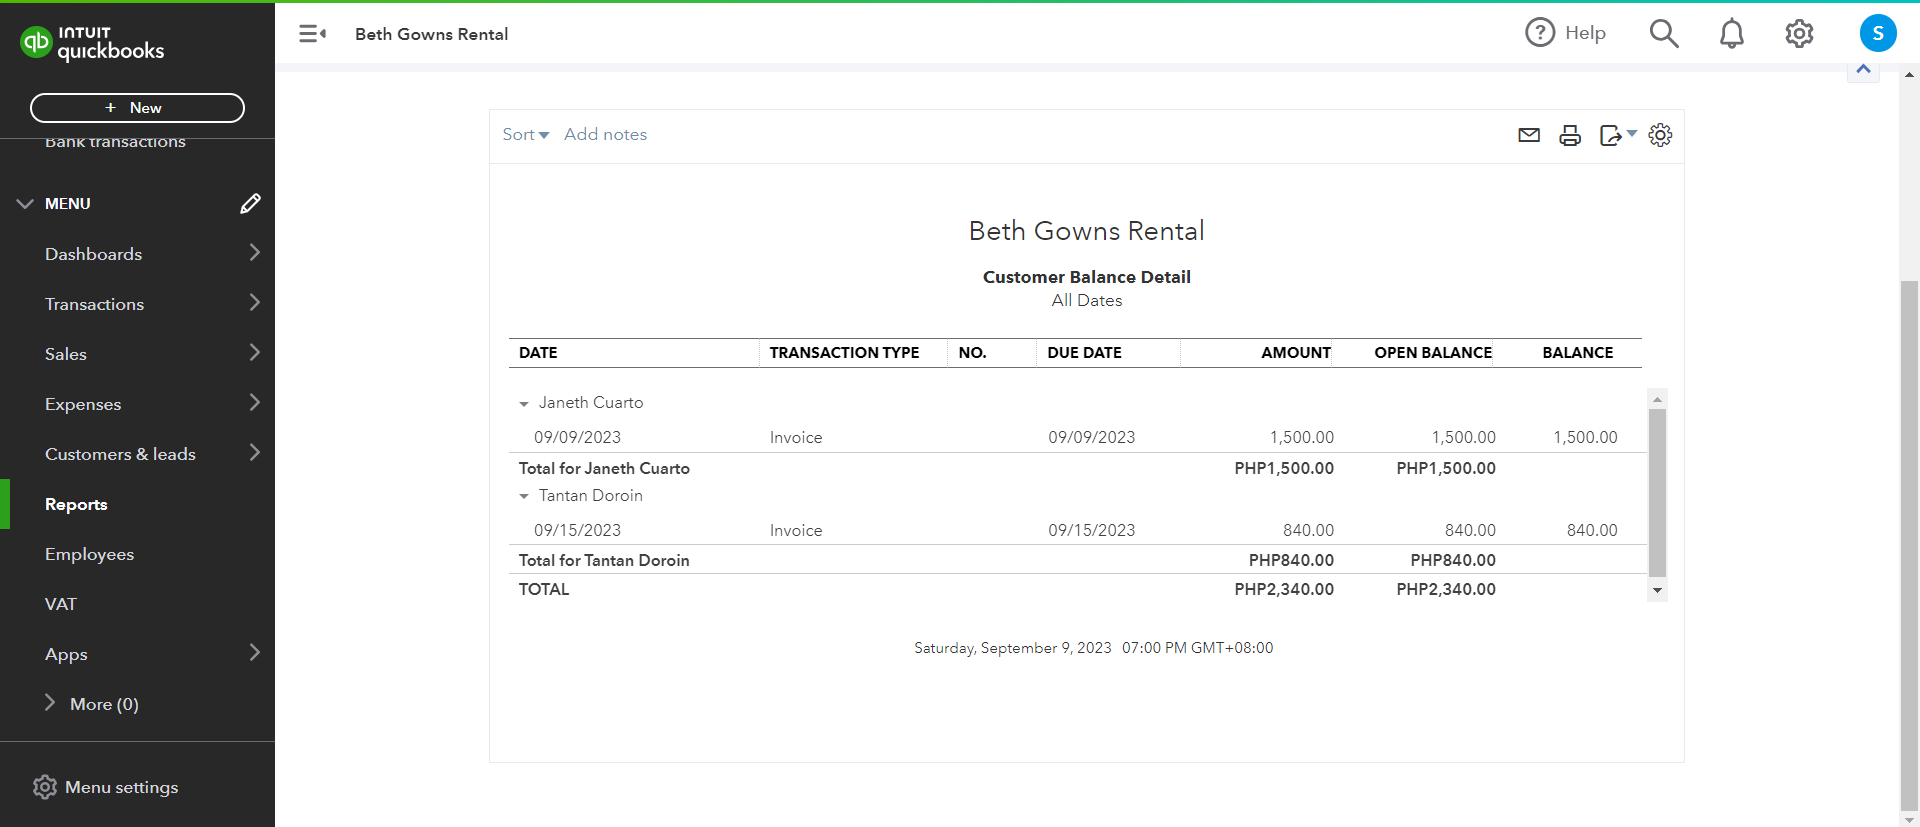This screenshot has width=1920, height=827.
Task: Open notifications bell
Action: point(1732,33)
